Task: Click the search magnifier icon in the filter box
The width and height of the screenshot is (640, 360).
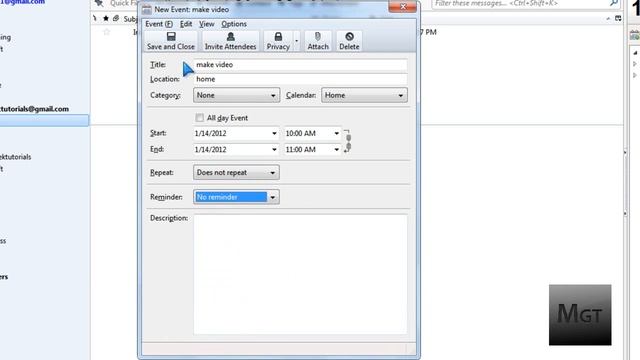Action: click(x=613, y=3)
